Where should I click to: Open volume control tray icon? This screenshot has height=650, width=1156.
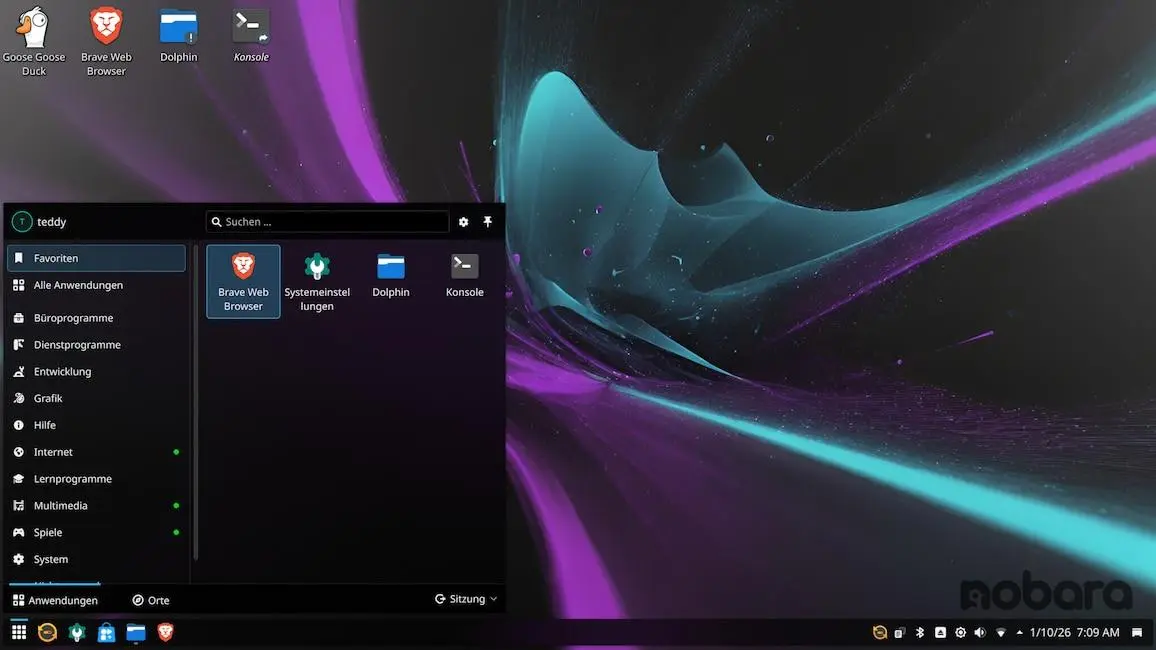(980, 632)
